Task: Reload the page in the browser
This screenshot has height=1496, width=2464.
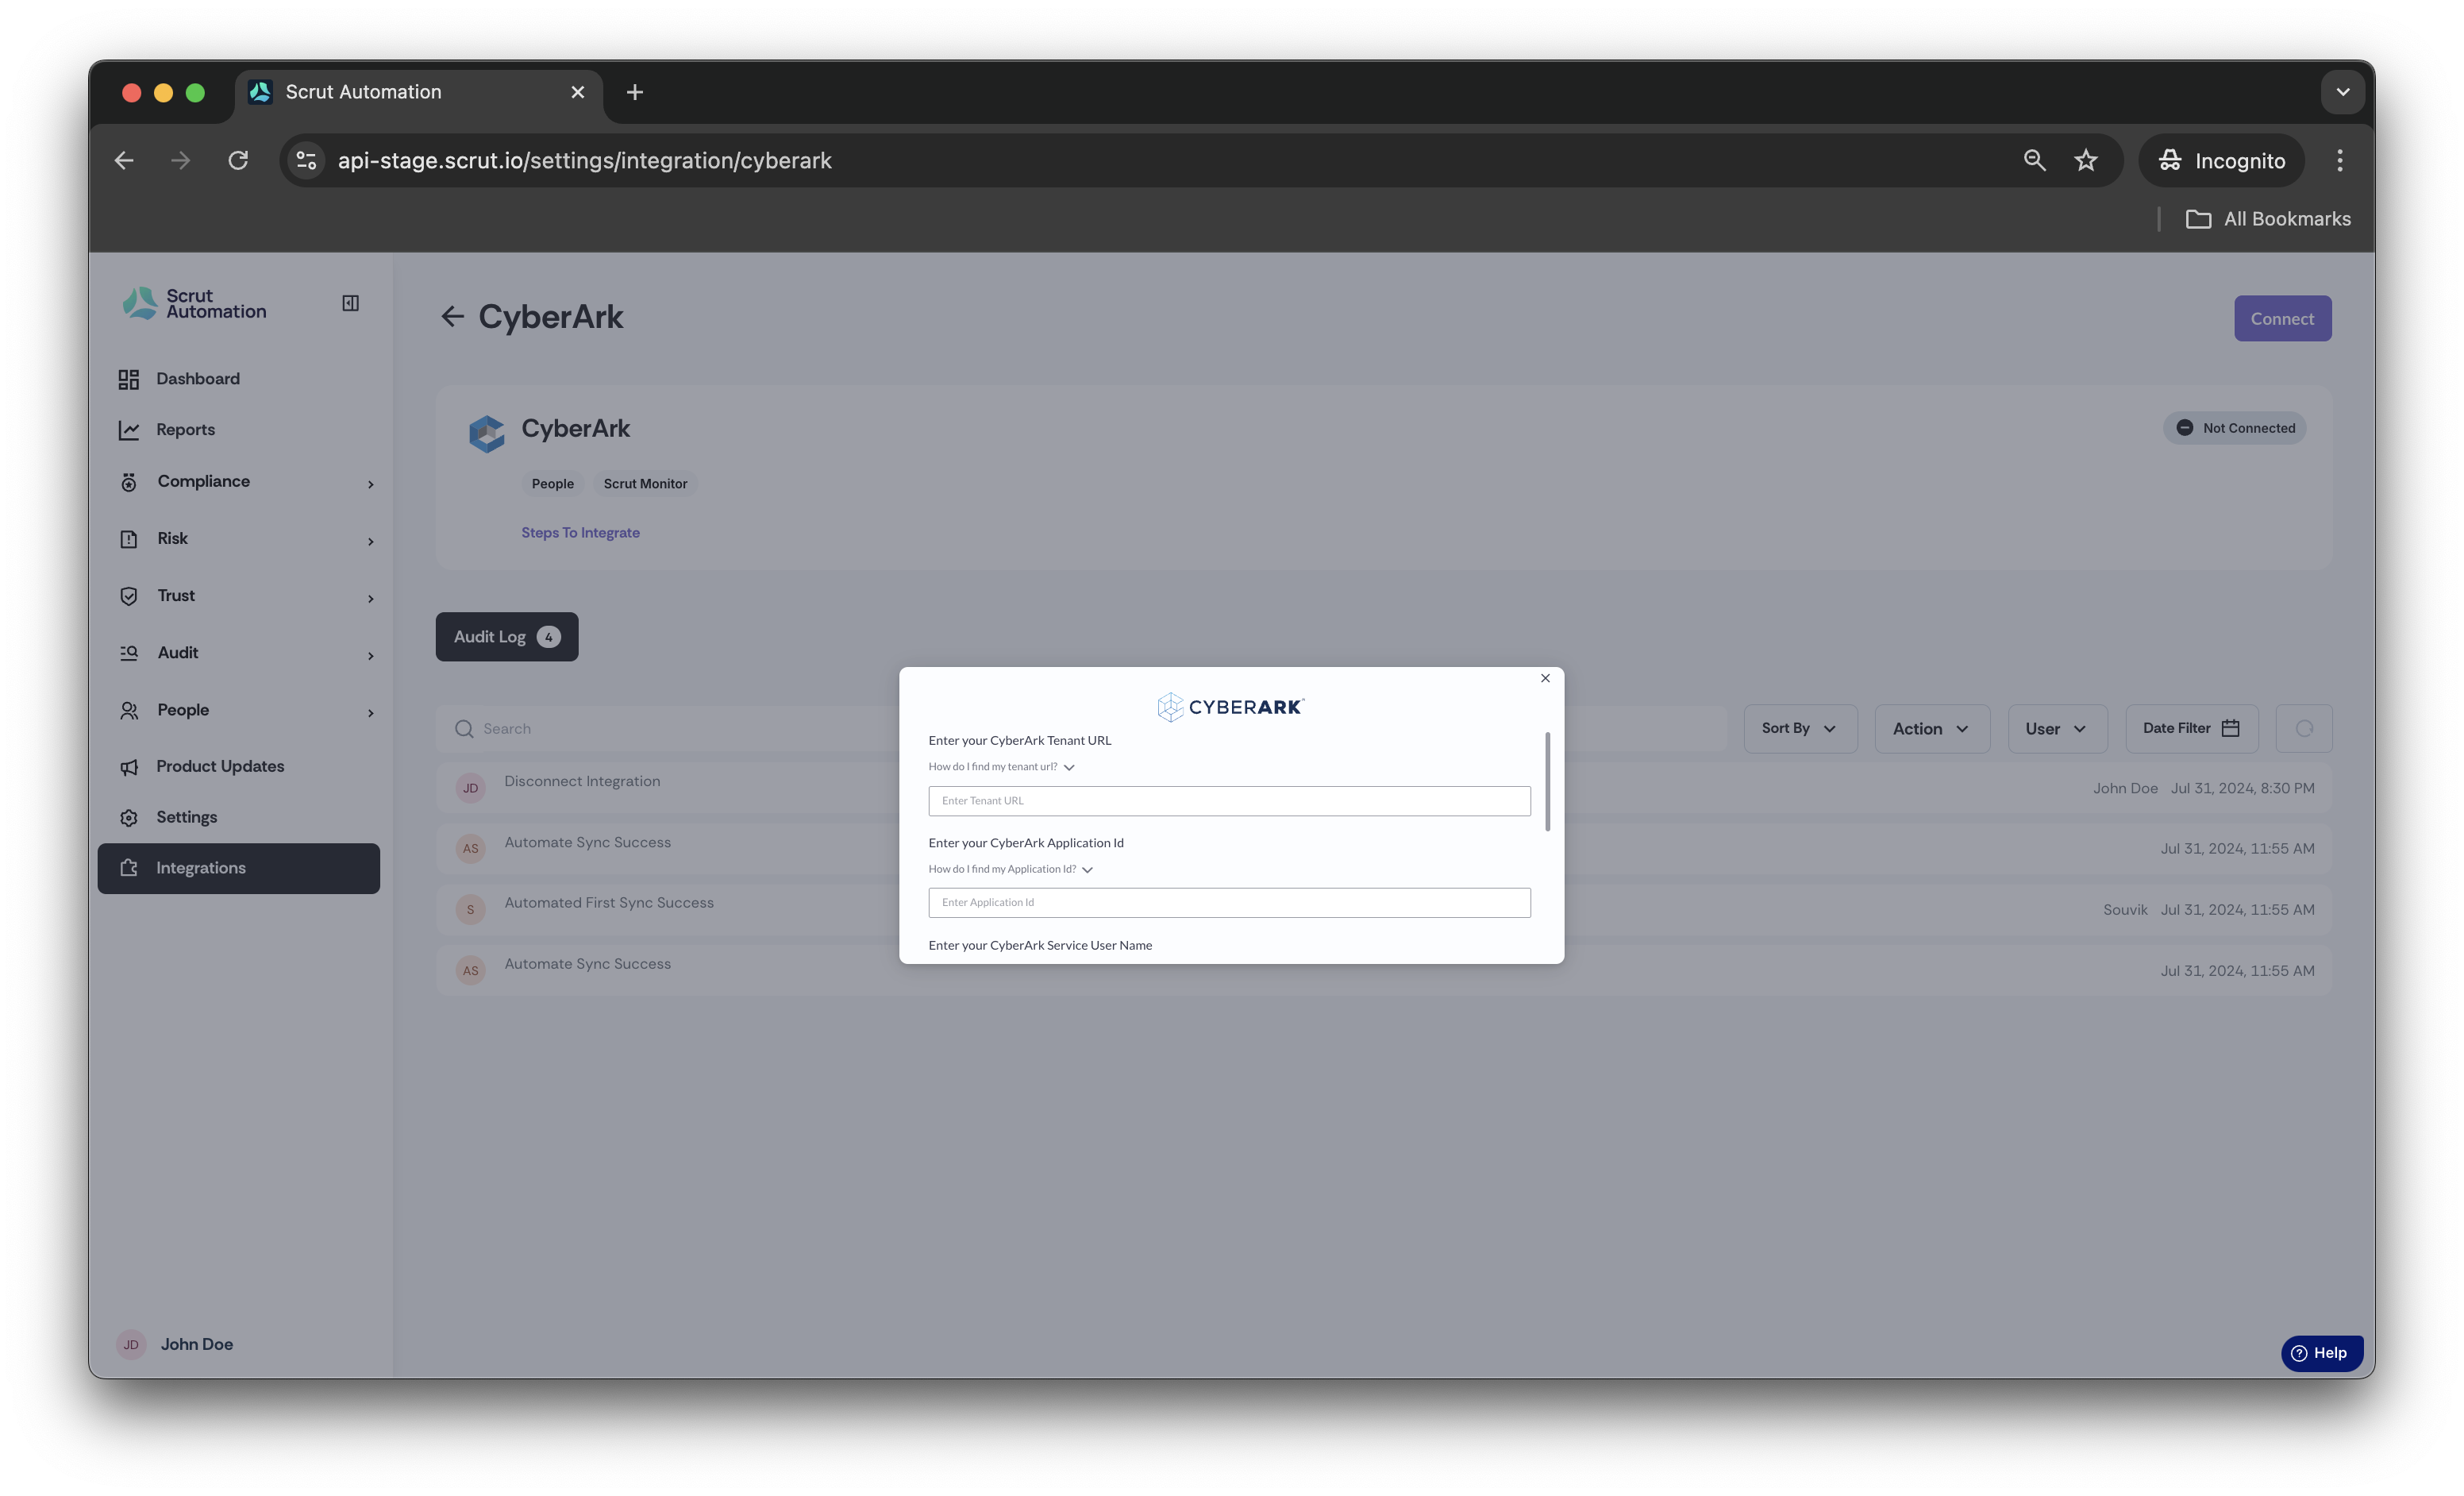Action: [x=238, y=160]
